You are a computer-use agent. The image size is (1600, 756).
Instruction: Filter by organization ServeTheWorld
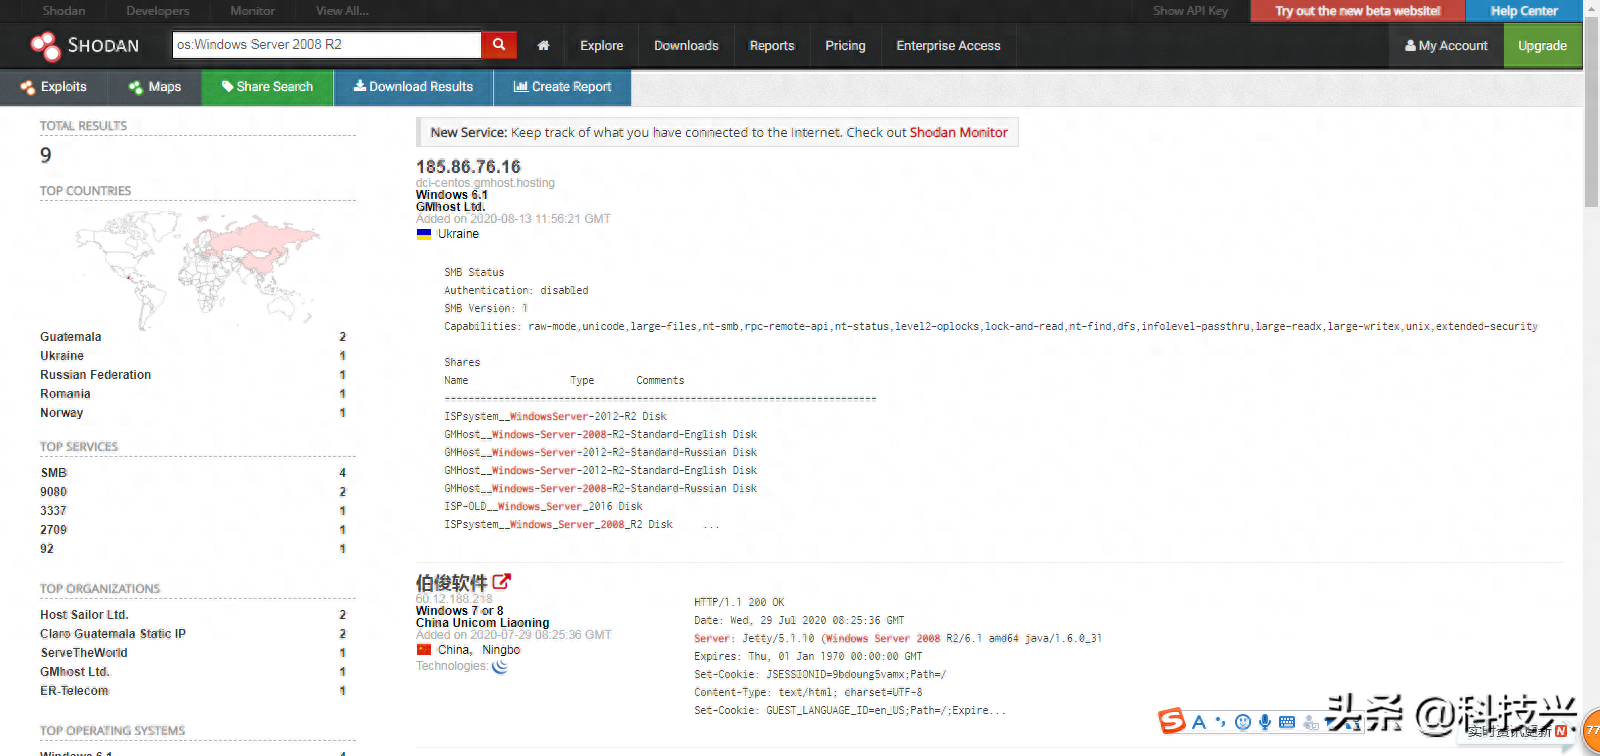[83, 653]
